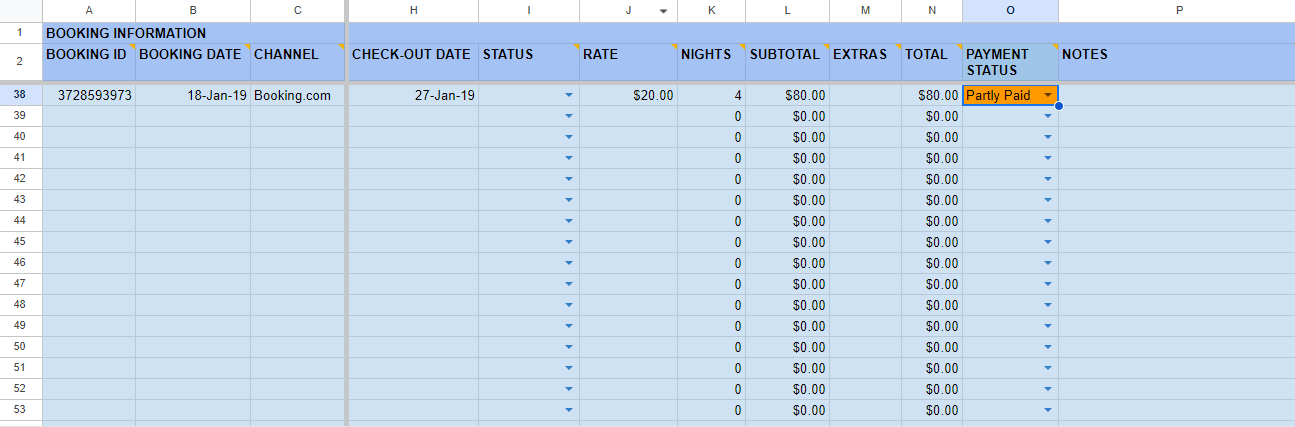Select column A header
This screenshot has width=1295, height=427.
89,10
